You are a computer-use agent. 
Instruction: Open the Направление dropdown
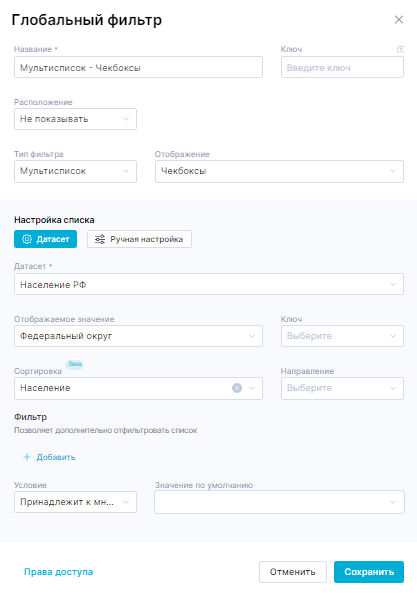coord(342,388)
